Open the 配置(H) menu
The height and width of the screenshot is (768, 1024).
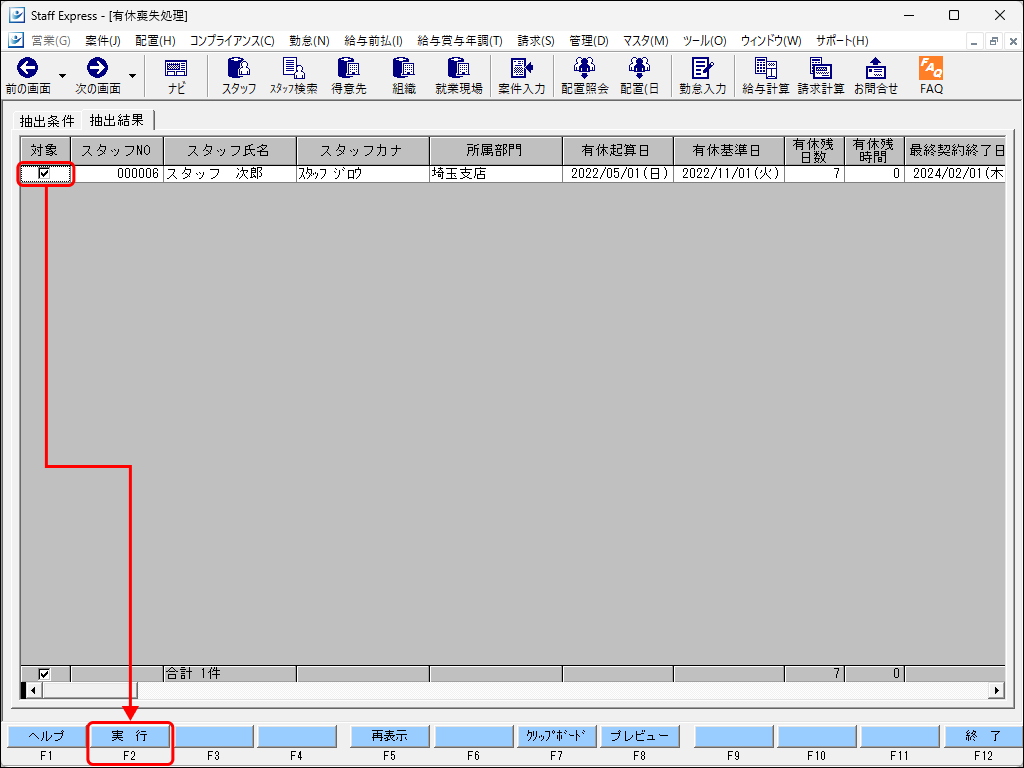tap(155, 40)
